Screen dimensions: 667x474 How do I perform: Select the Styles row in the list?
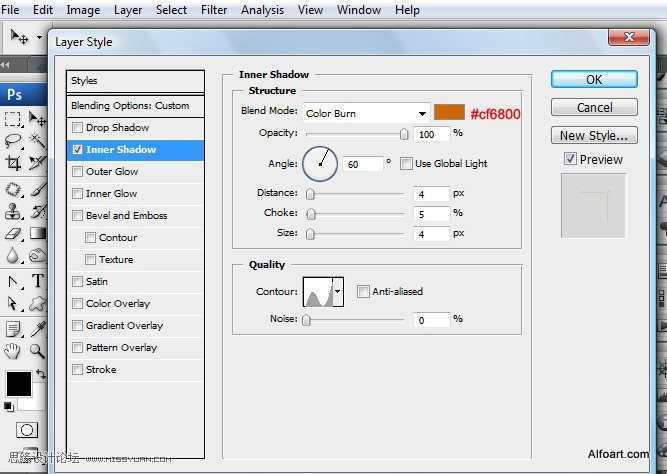[135, 81]
